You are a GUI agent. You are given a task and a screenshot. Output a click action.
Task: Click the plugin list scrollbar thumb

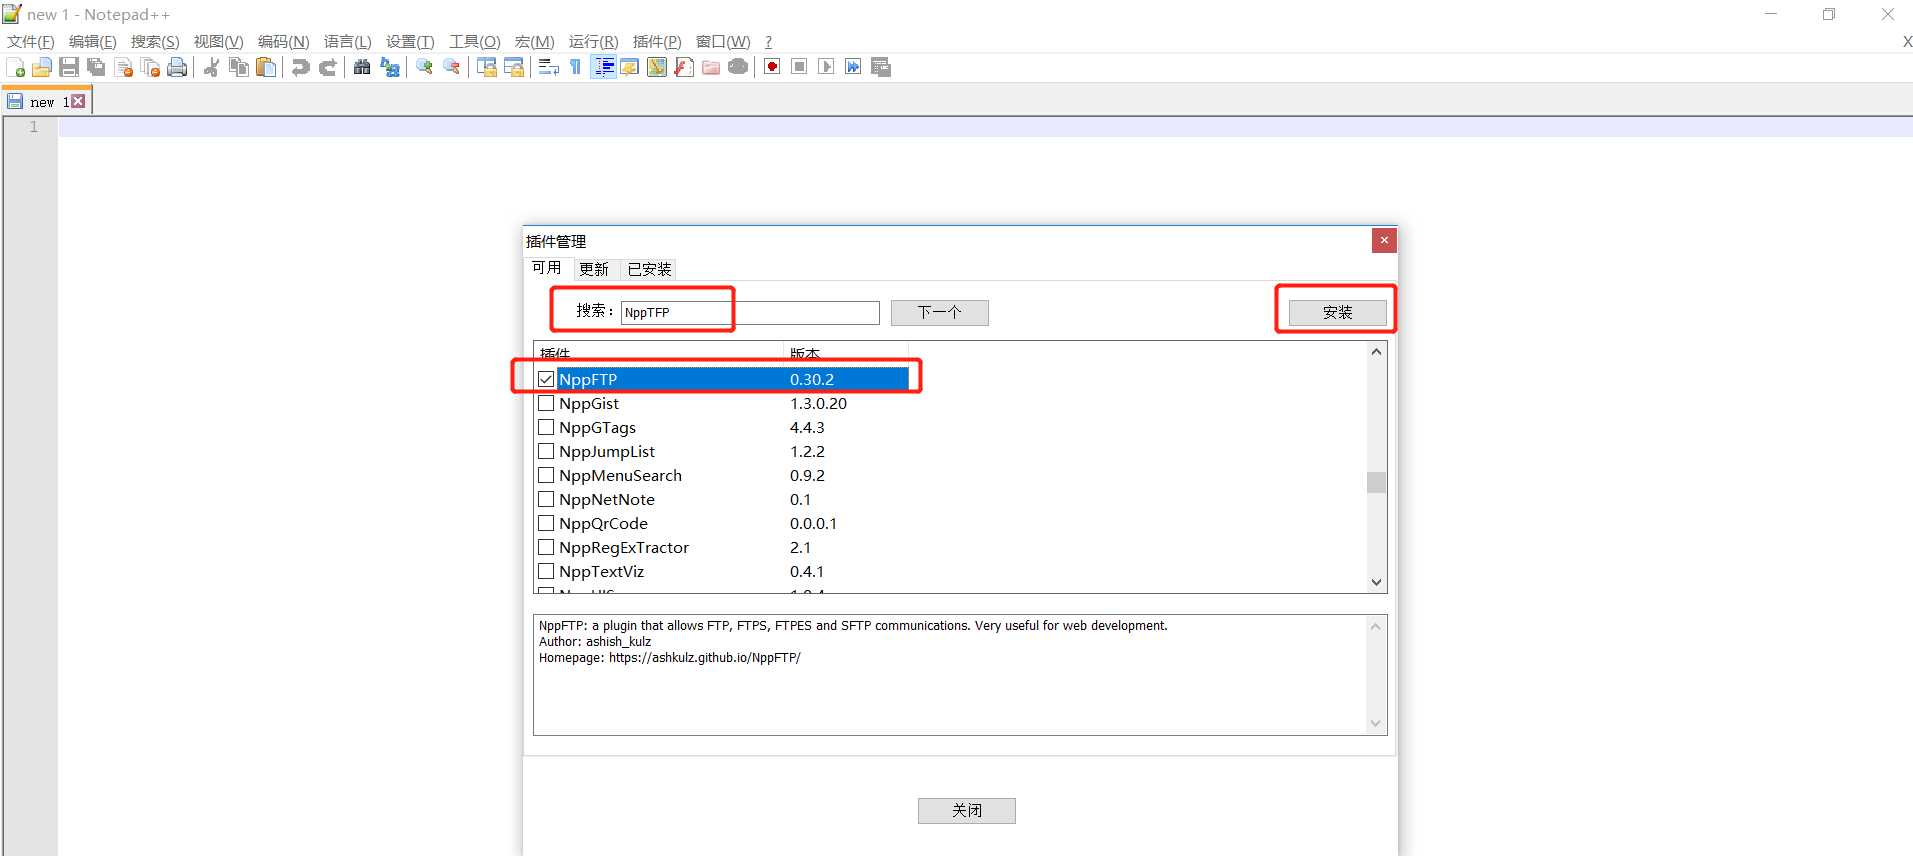click(1376, 482)
